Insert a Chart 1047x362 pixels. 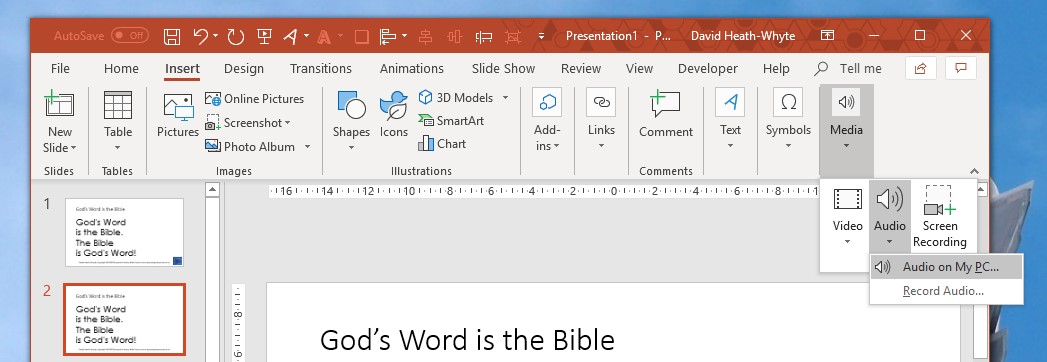[x=442, y=144]
